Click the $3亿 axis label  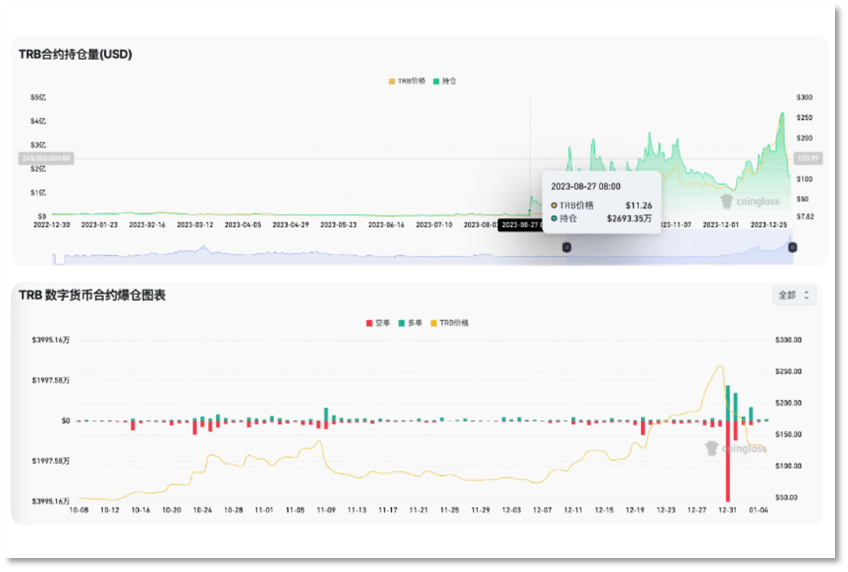pos(38,145)
